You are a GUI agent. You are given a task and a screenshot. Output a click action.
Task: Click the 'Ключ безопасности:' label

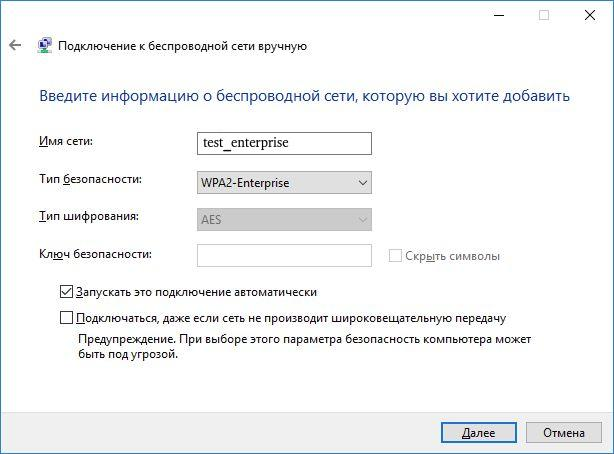95,254
